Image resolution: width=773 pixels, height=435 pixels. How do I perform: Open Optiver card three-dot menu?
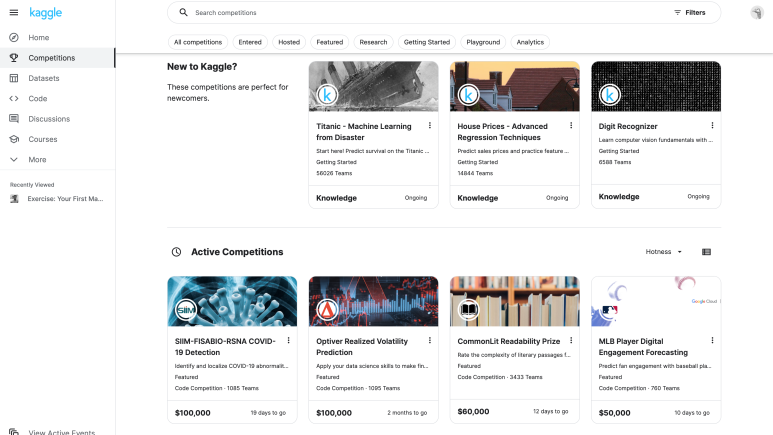click(x=430, y=340)
